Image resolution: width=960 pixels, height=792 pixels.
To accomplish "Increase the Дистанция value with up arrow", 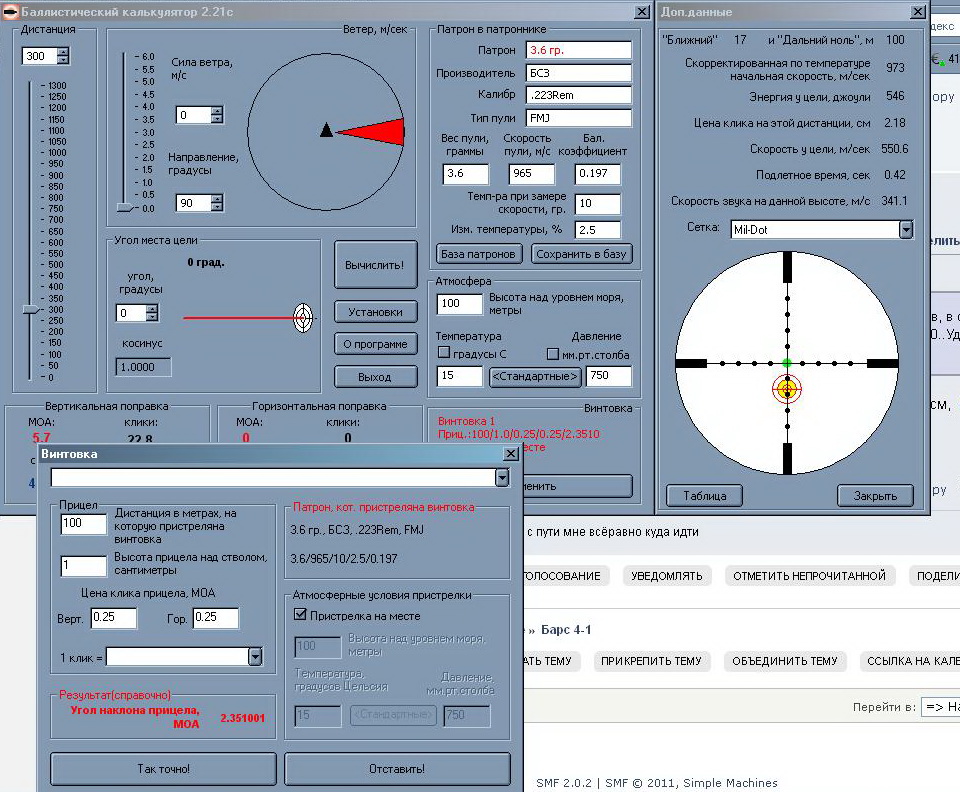I will click(63, 52).
